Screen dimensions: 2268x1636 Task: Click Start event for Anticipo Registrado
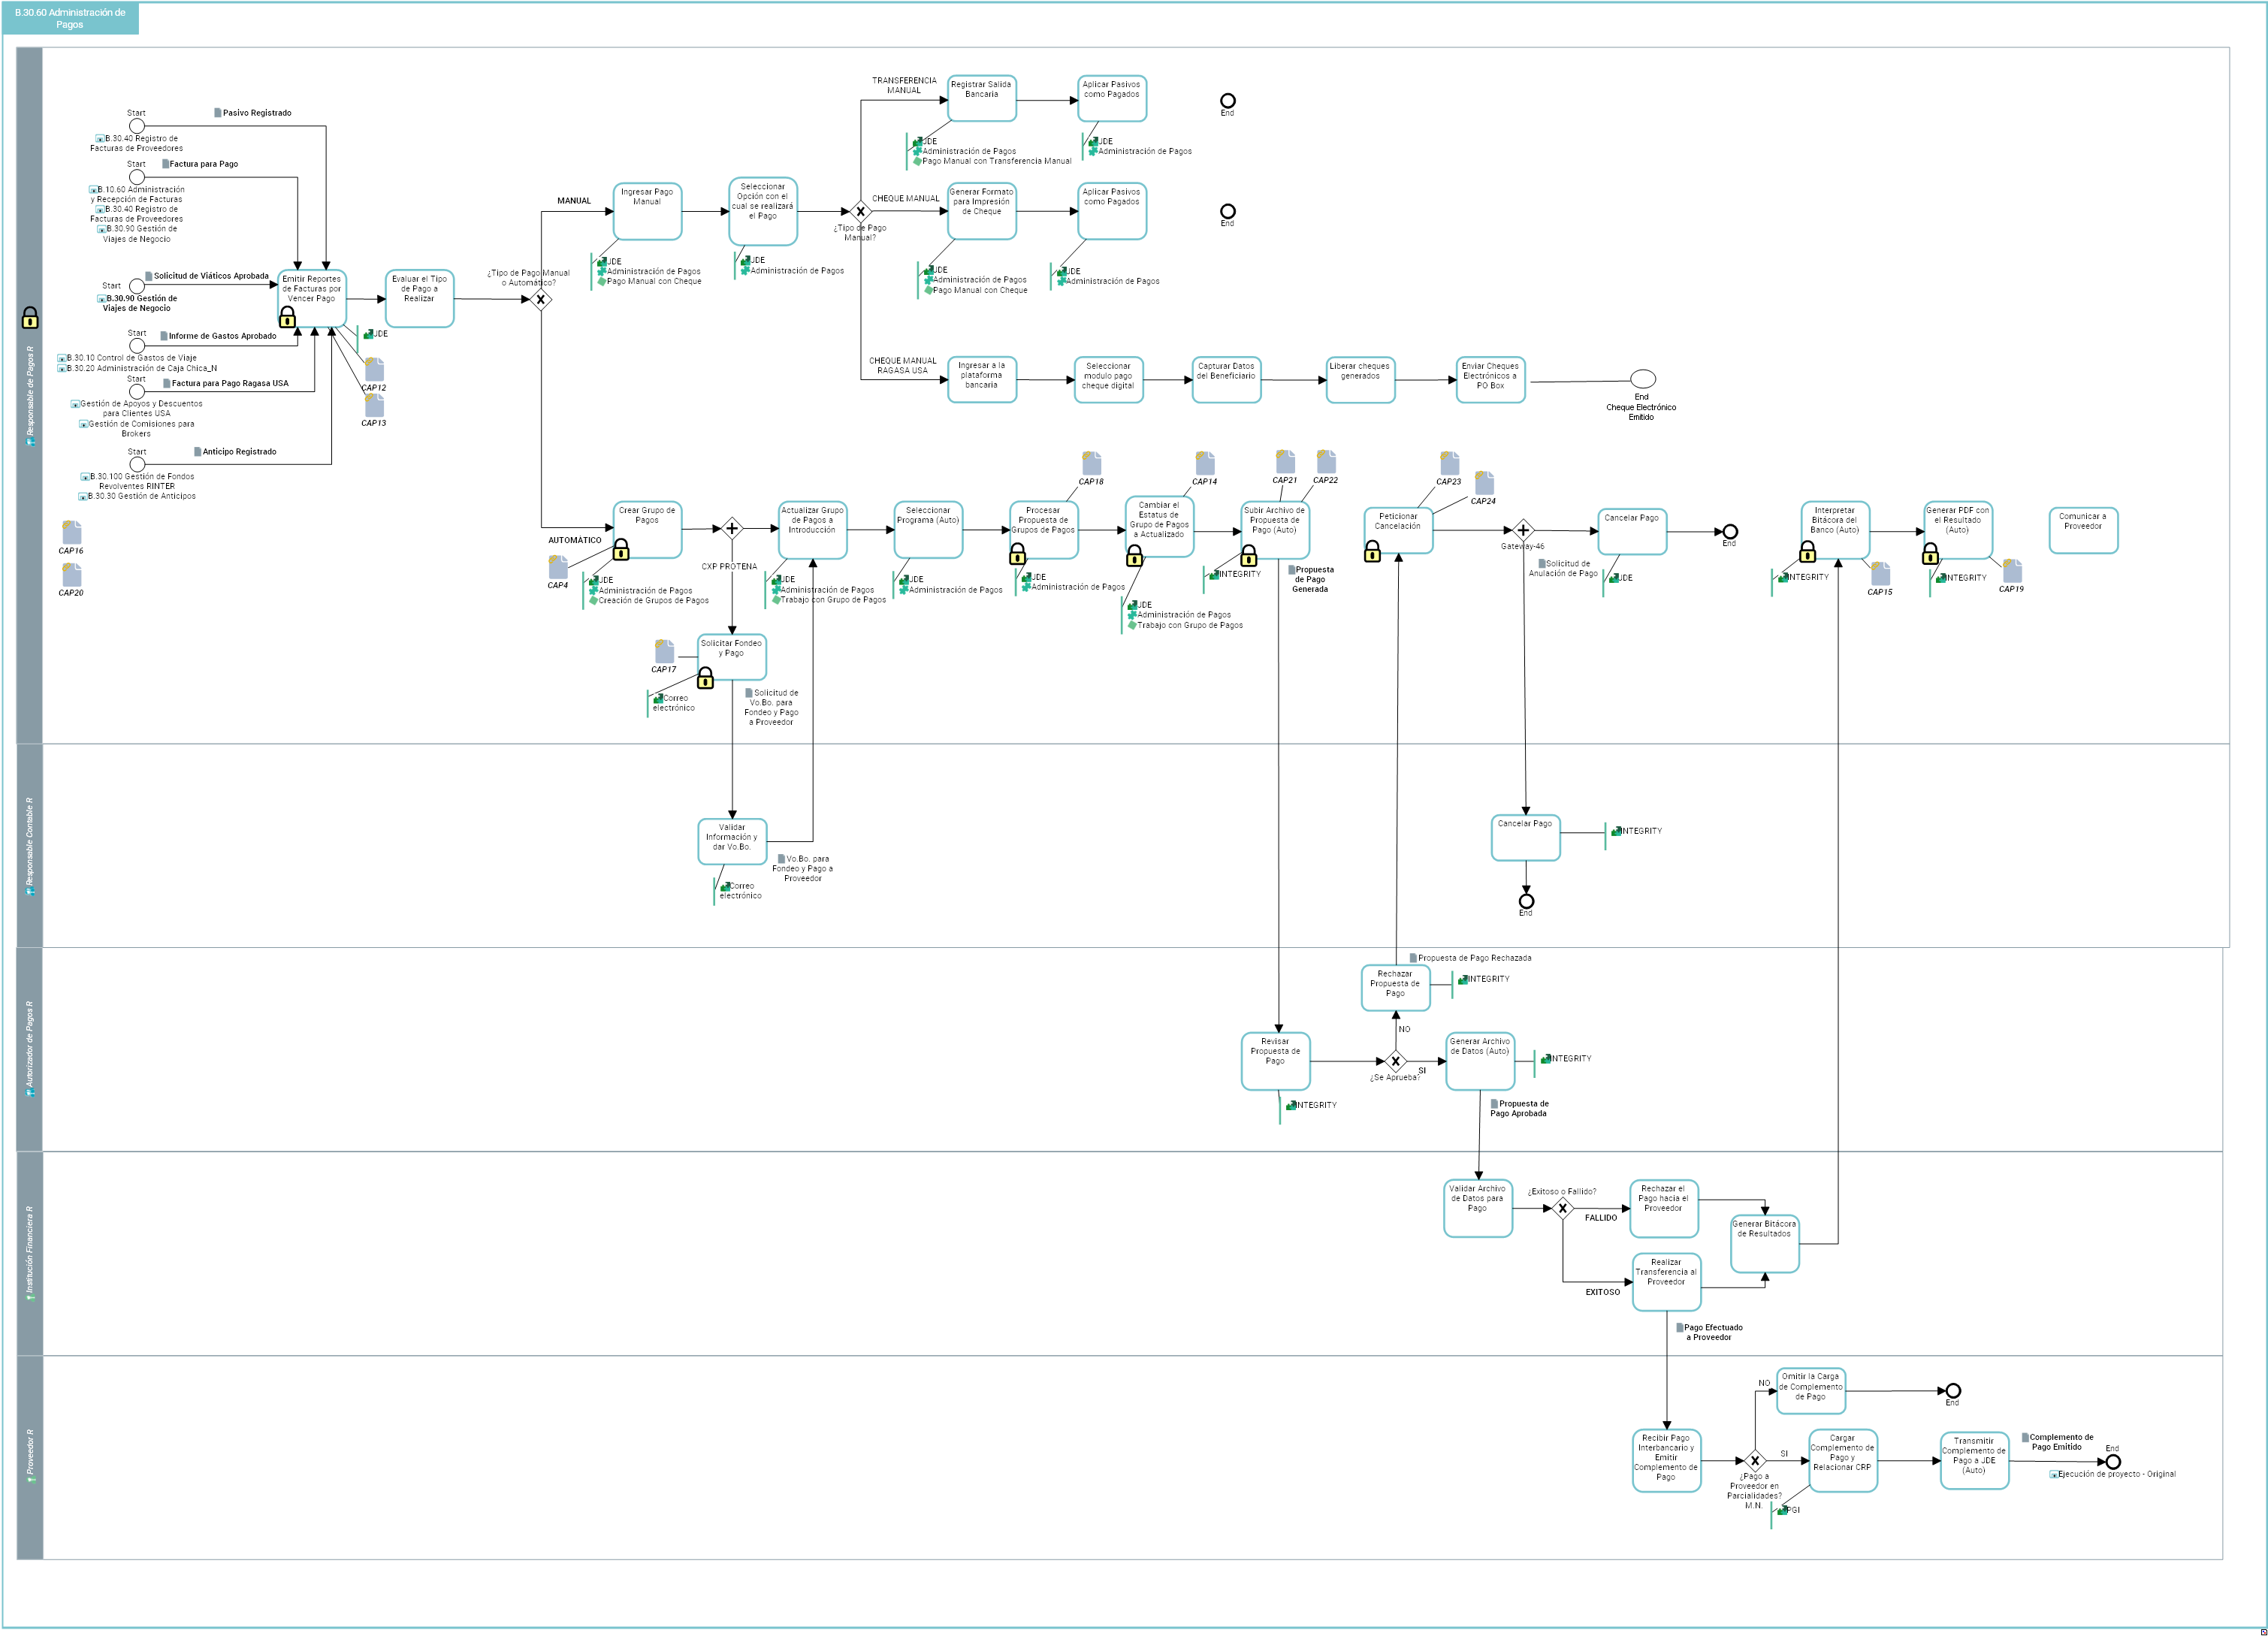pos(137,464)
